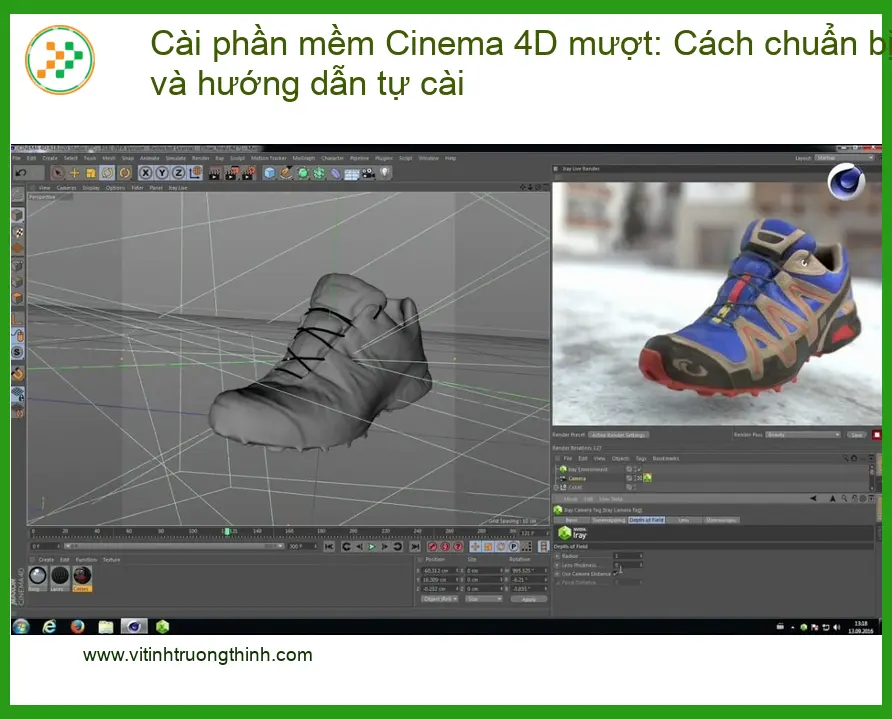Open Texture menu in material manager

pos(112,560)
